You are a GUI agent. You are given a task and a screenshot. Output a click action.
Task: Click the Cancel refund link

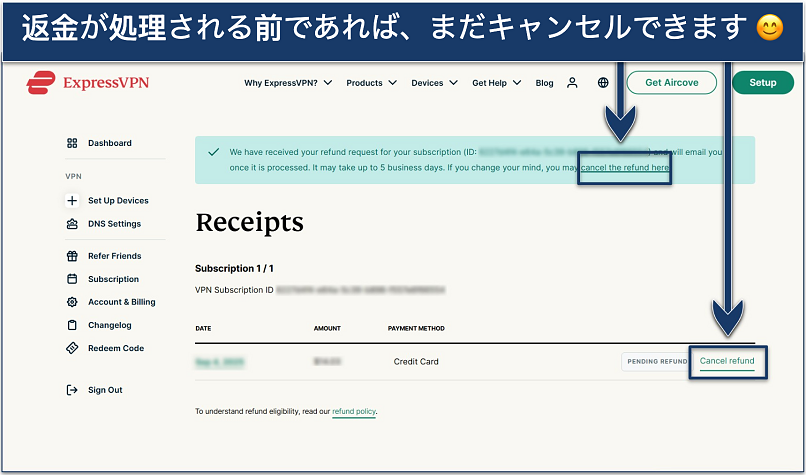(x=727, y=361)
